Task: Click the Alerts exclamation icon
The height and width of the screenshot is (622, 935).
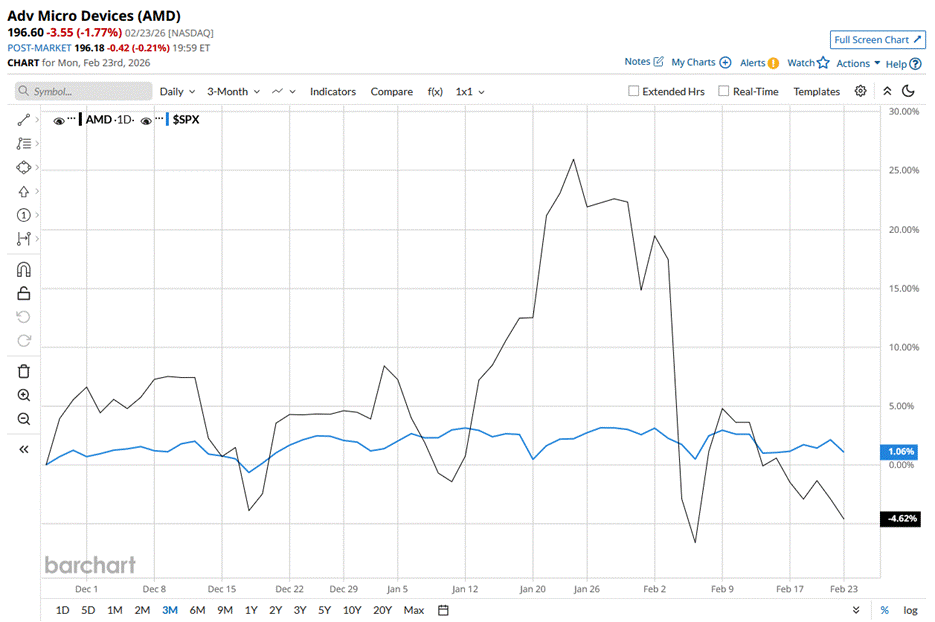Action: (x=773, y=63)
